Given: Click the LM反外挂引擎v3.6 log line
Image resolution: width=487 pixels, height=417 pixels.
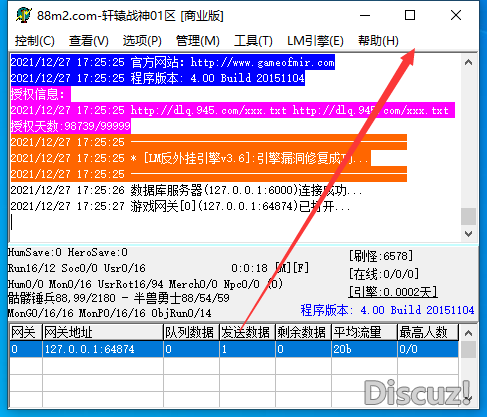Looking at the screenshot, I should pyautogui.click(x=190, y=158).
